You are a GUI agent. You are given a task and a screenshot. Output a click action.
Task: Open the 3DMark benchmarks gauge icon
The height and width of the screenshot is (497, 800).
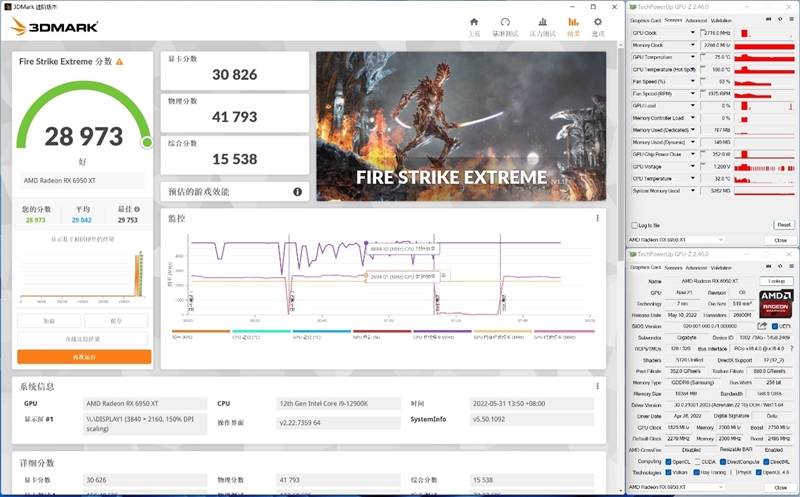pos(505,22)
